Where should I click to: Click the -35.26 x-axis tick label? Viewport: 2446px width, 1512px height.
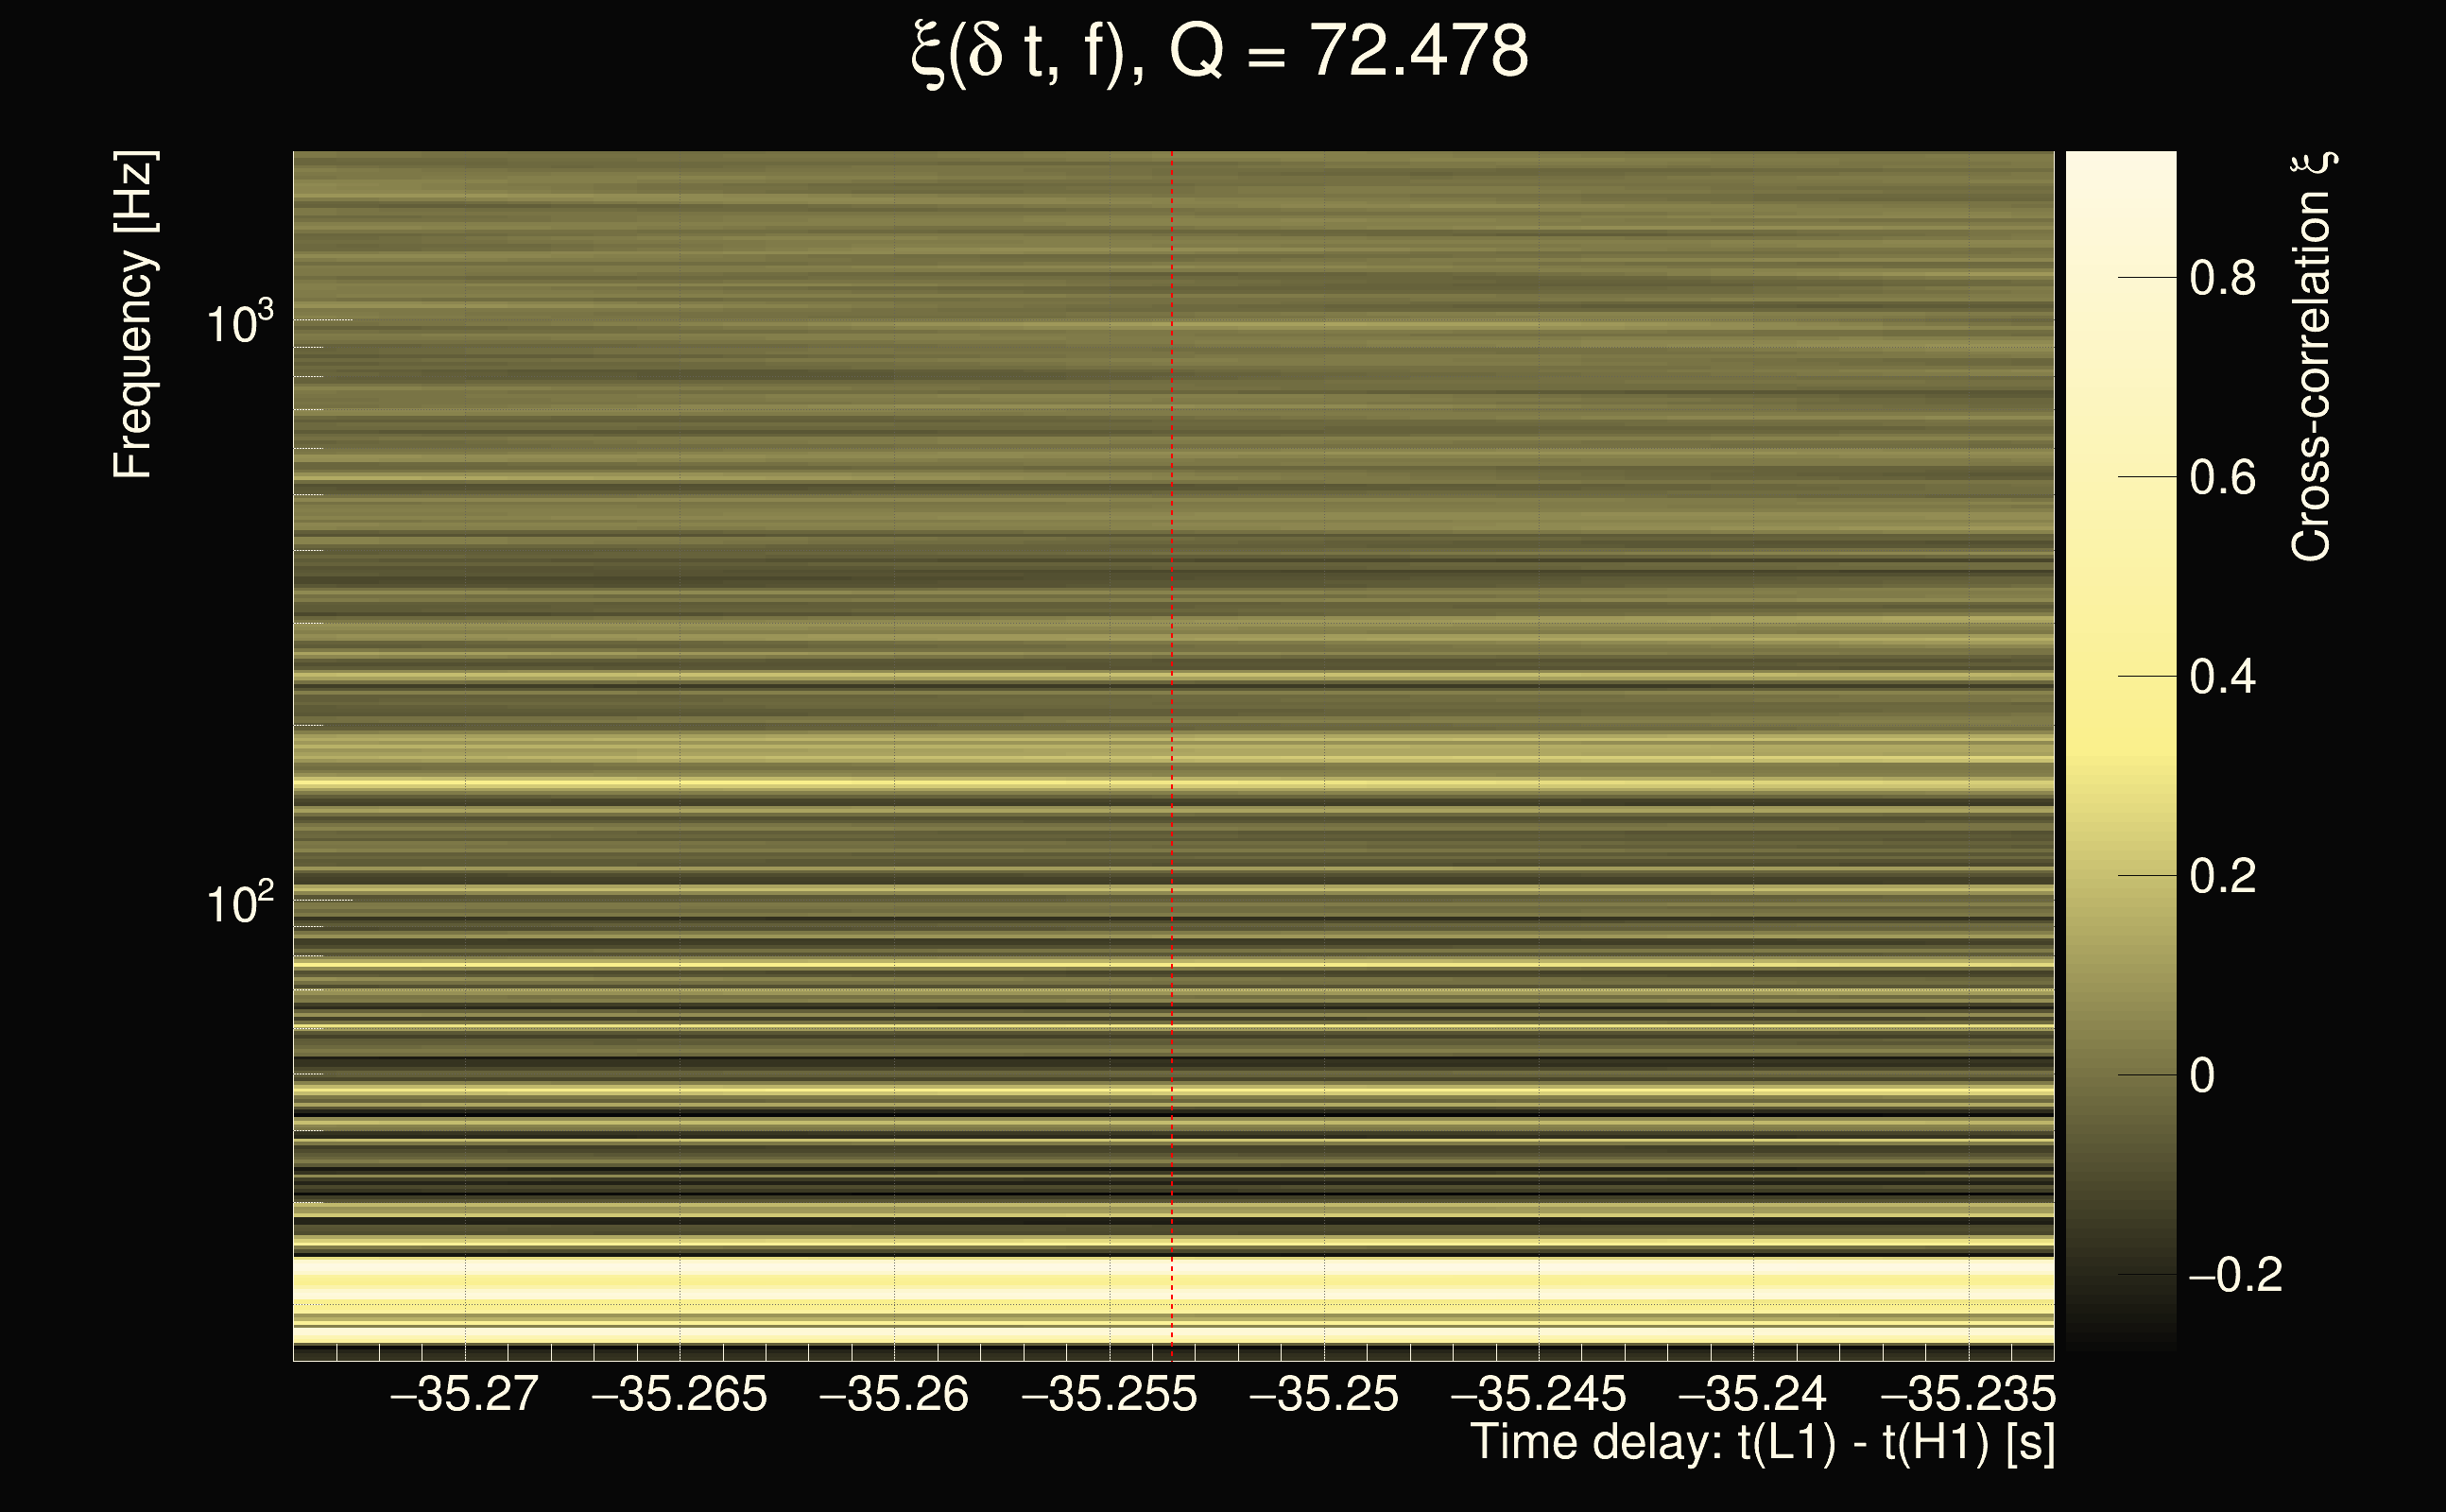(x=894, y=1394)
